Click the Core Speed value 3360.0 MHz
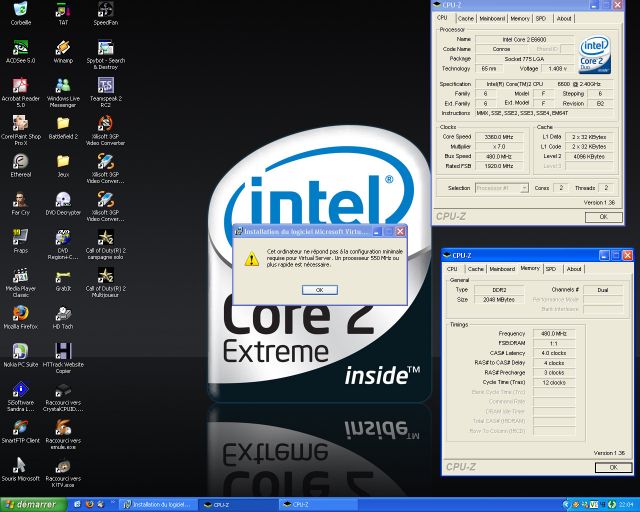This screenshot has width=640, height=512. pyautogui.click(x=499, y=137)
